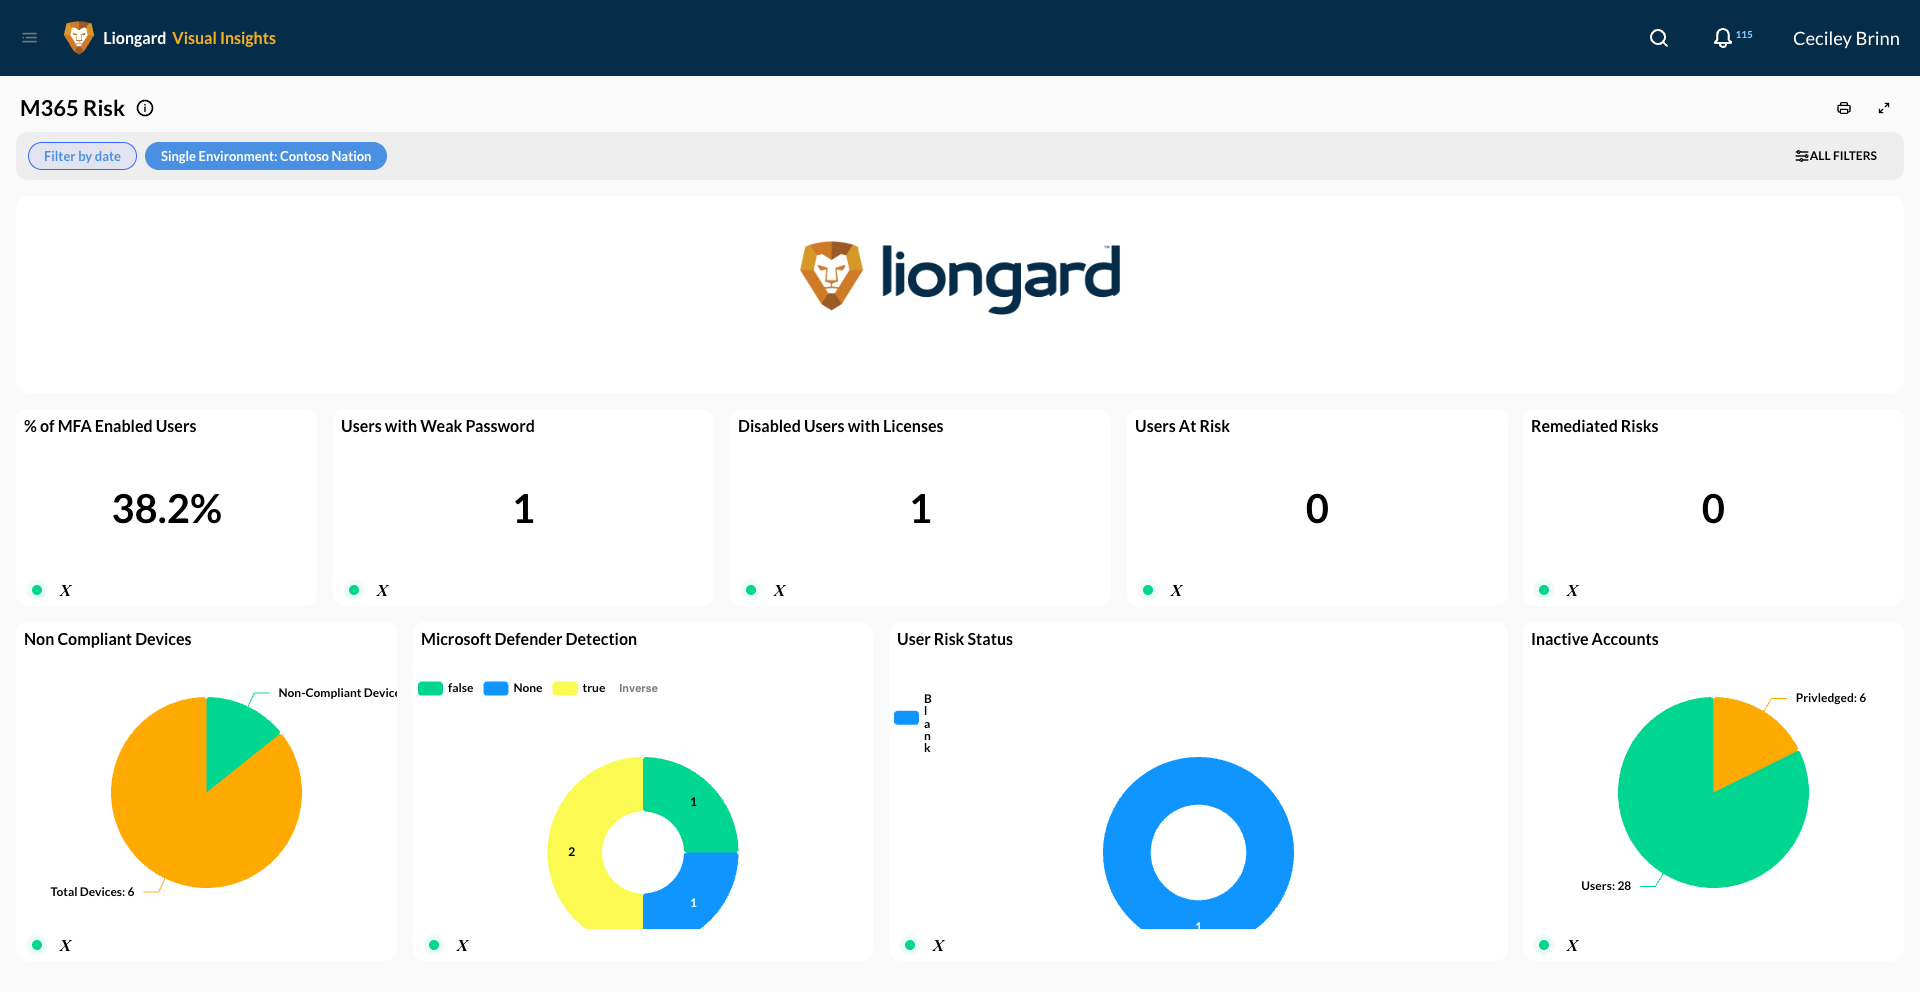Image resolution: width=1920 pixels, height=992 pixels.
Task: Click the Liongard lion logo icon
Action: 79,38
